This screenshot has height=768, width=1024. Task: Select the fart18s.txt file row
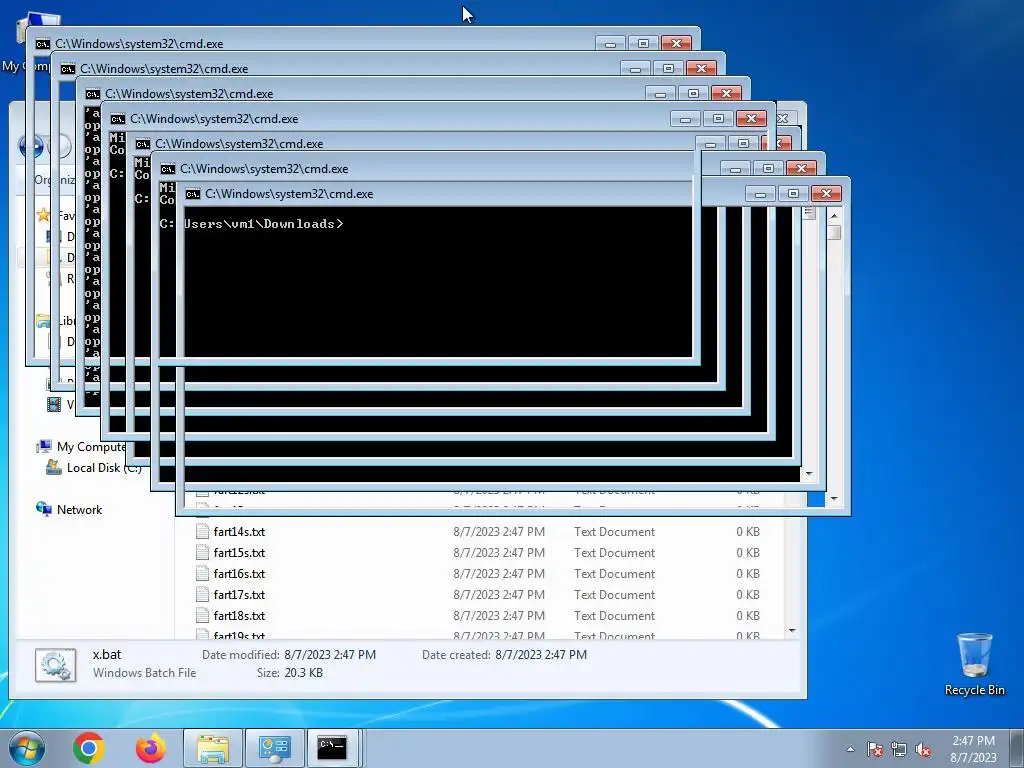tap(480, 615)
